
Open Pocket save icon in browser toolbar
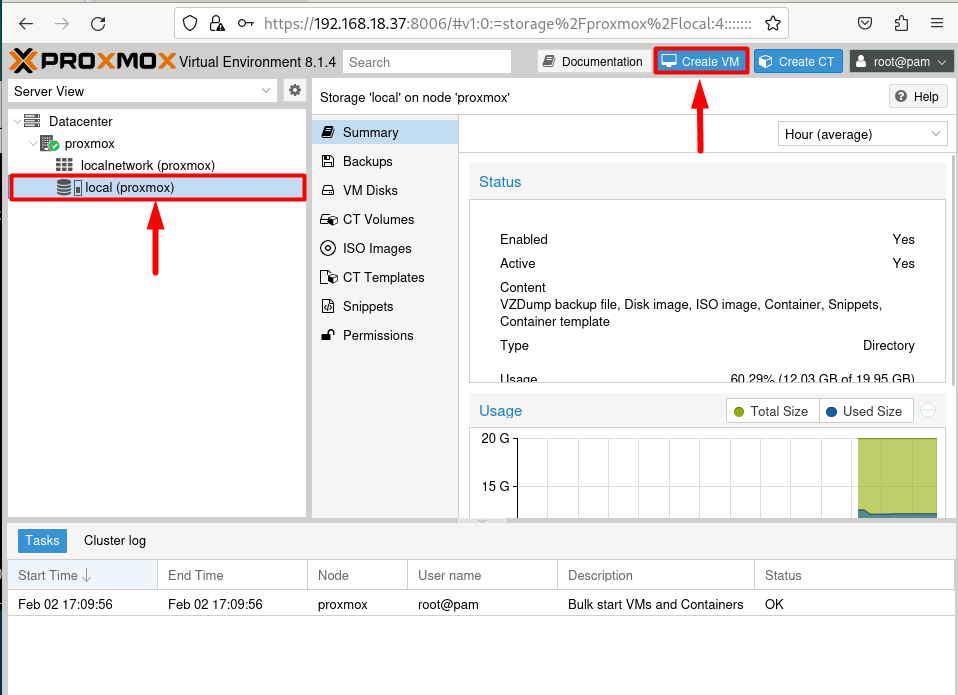coord(865,24)
